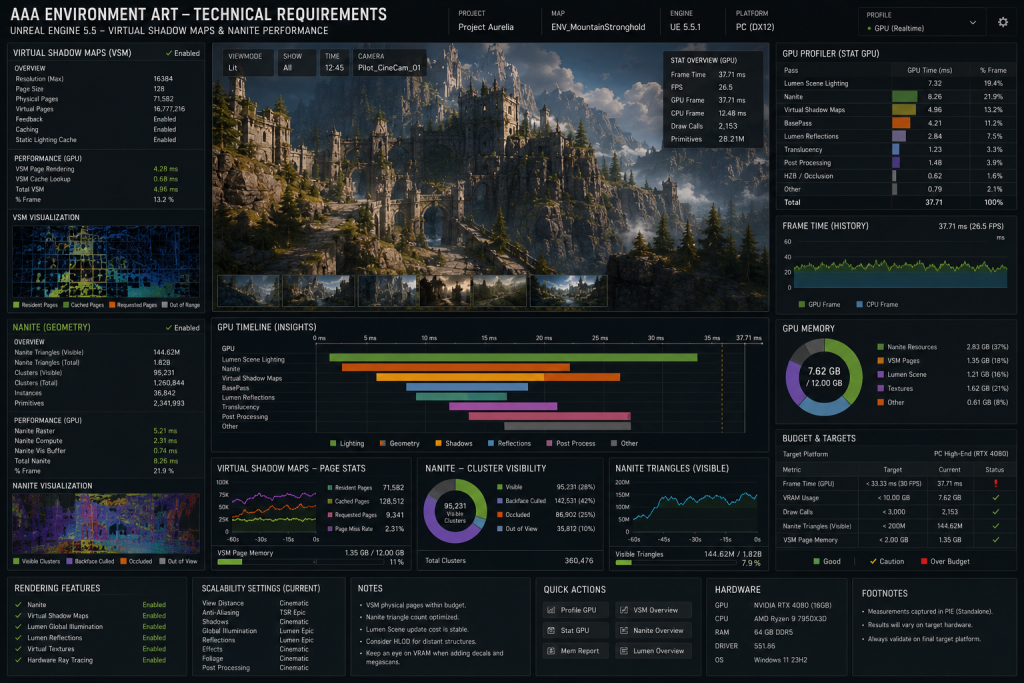This screenshot has height=683, width=1024.
Task: Toggle Hardware Ray Tracing checkmark
Action: (18, 660)
